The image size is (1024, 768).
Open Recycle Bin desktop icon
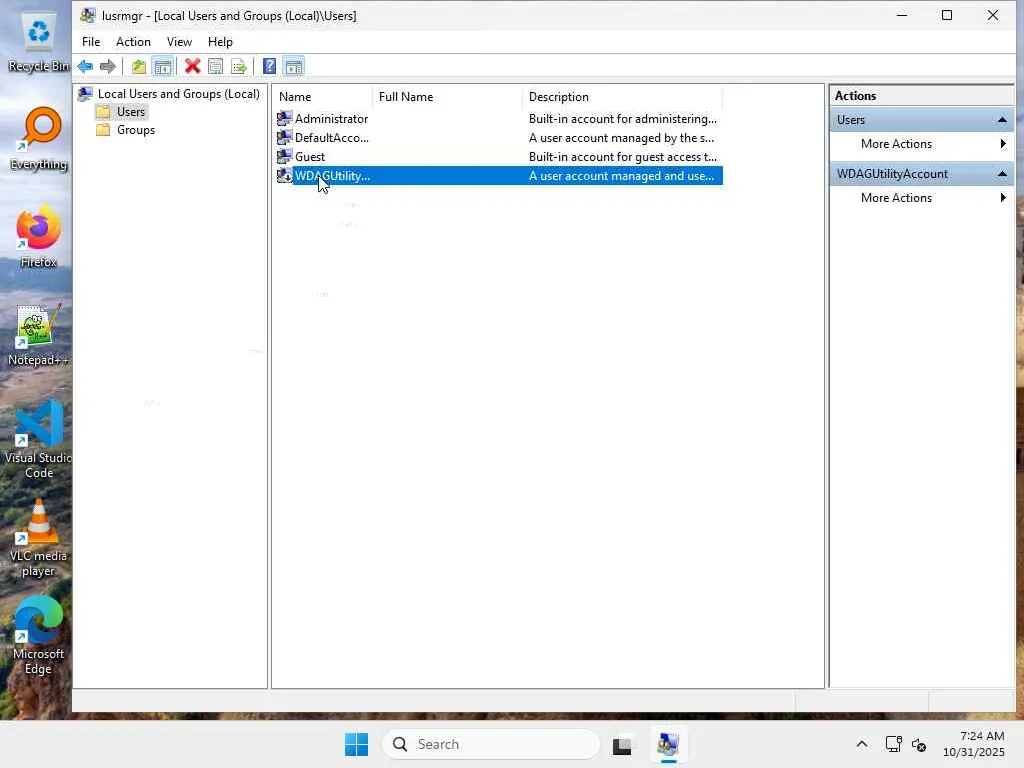pyautogui.click(x=39, y=42)
